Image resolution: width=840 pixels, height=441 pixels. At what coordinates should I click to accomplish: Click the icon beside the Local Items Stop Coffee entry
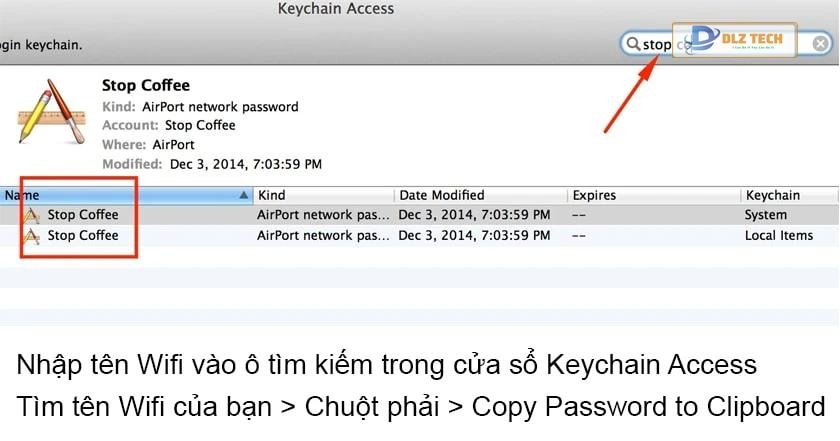coord(32,236)
